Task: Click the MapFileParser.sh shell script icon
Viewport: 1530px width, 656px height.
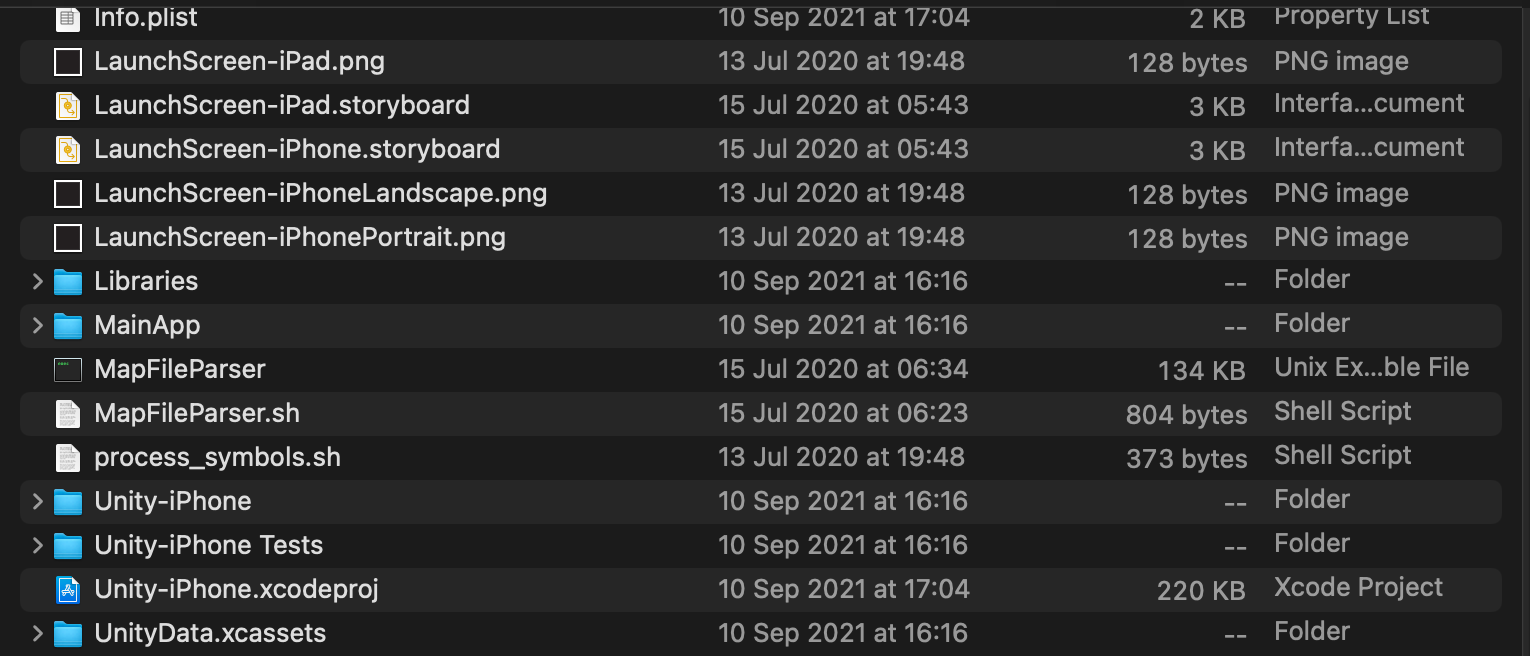Action: (x=67, y=413)
